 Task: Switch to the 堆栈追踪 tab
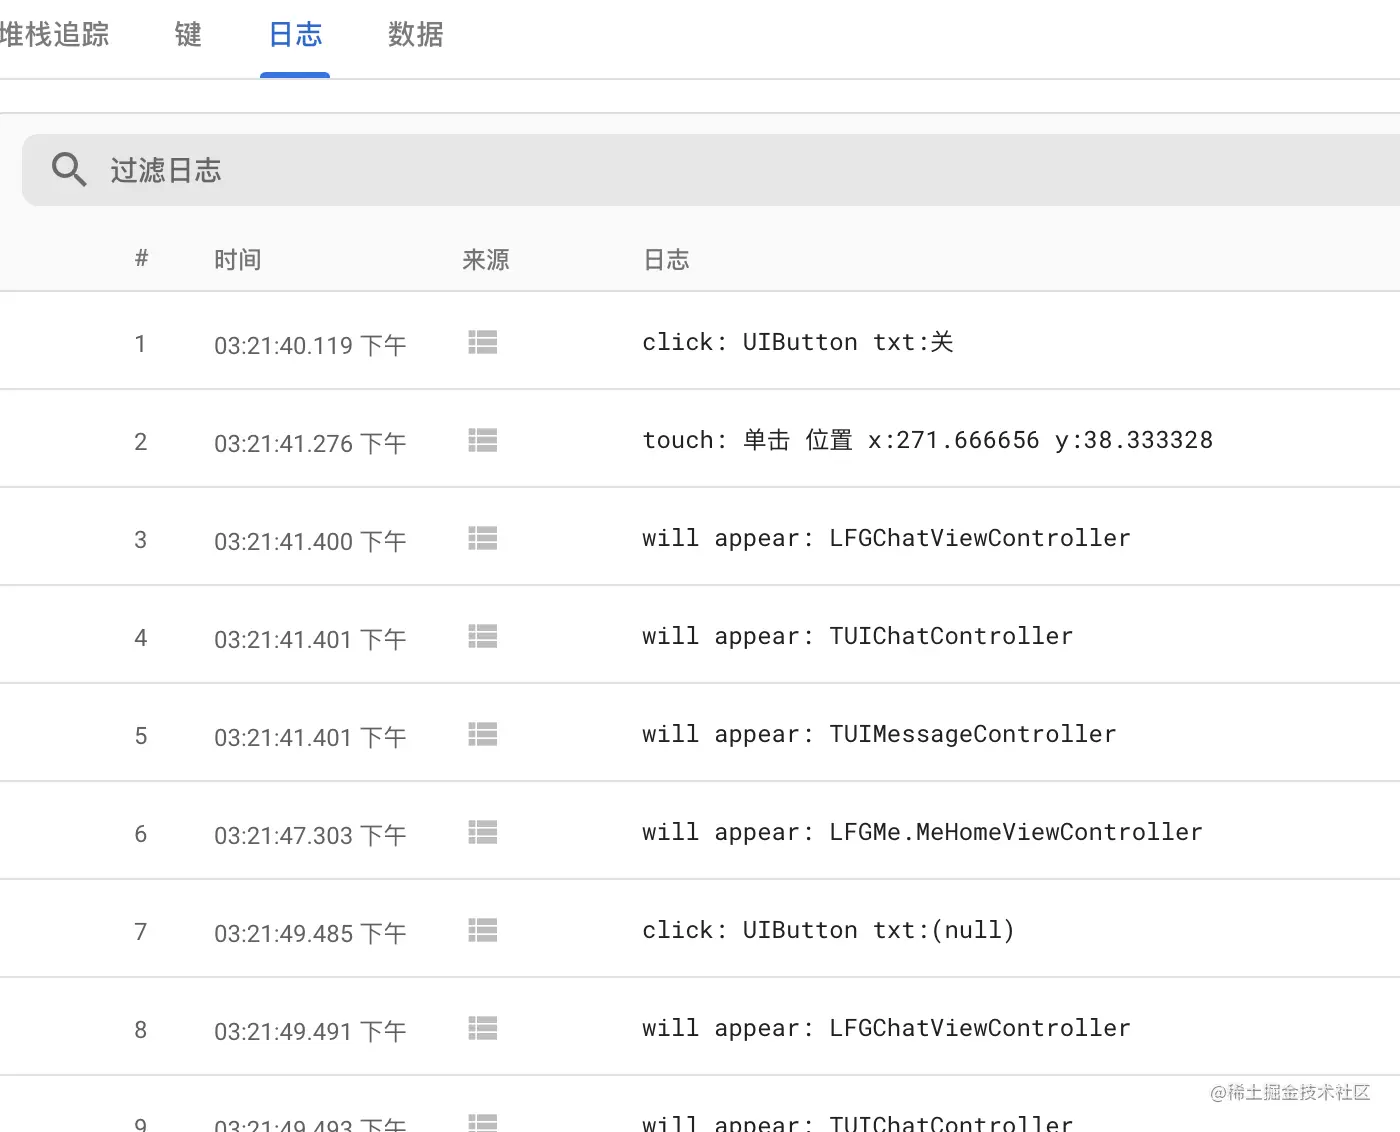55,35
